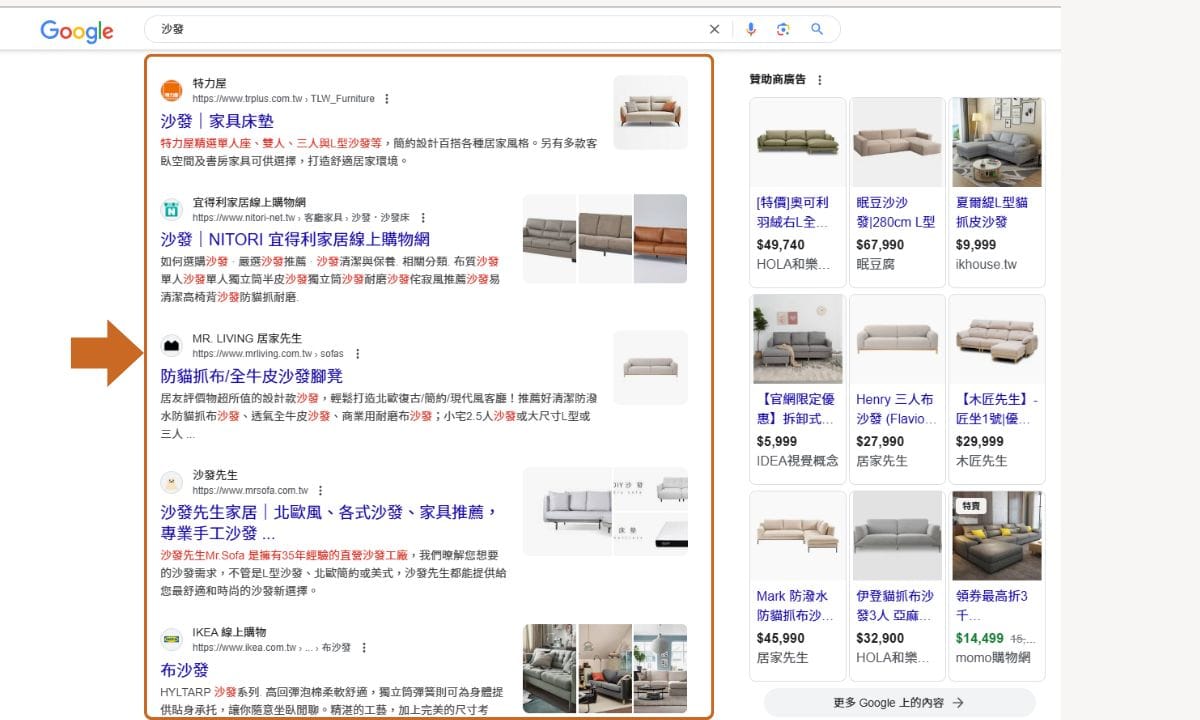The image size is (1200, 720).
Task: Open the 贊助商廣告 three-dot menu
Action: click(x=820, y=80)
